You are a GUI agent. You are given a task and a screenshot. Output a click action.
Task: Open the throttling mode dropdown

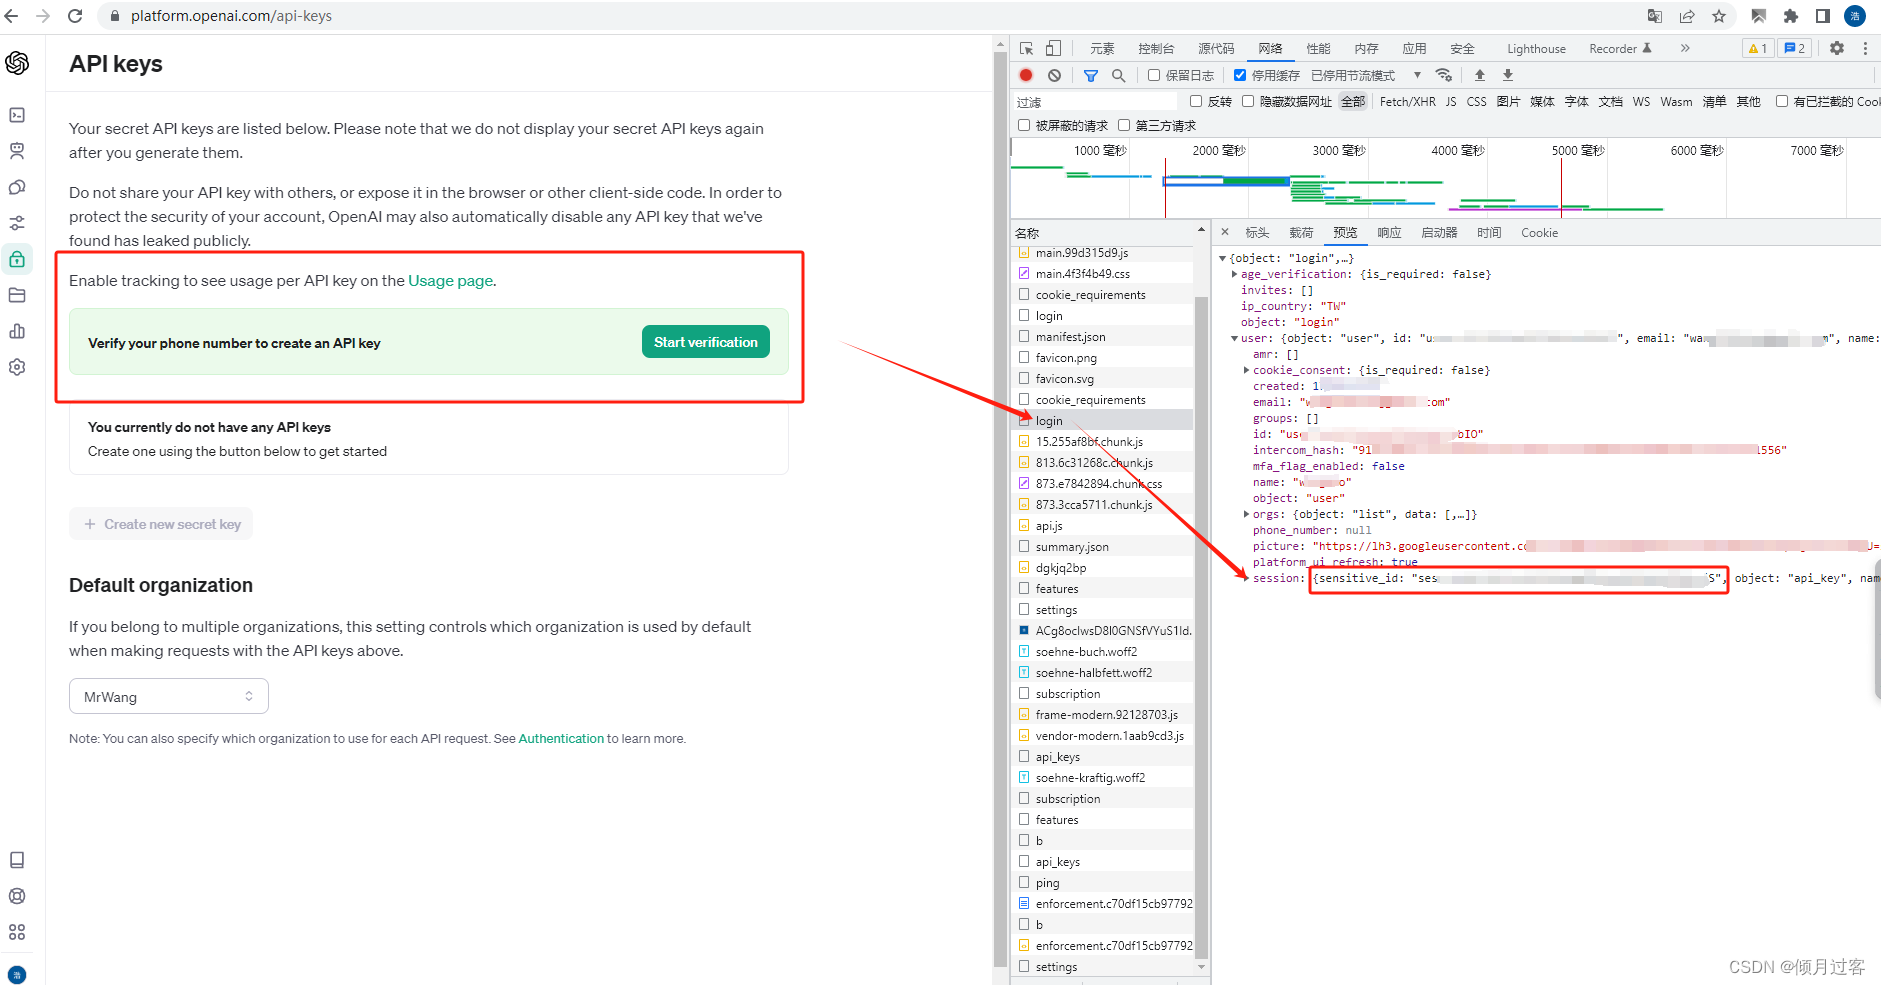click(1417, 74)
